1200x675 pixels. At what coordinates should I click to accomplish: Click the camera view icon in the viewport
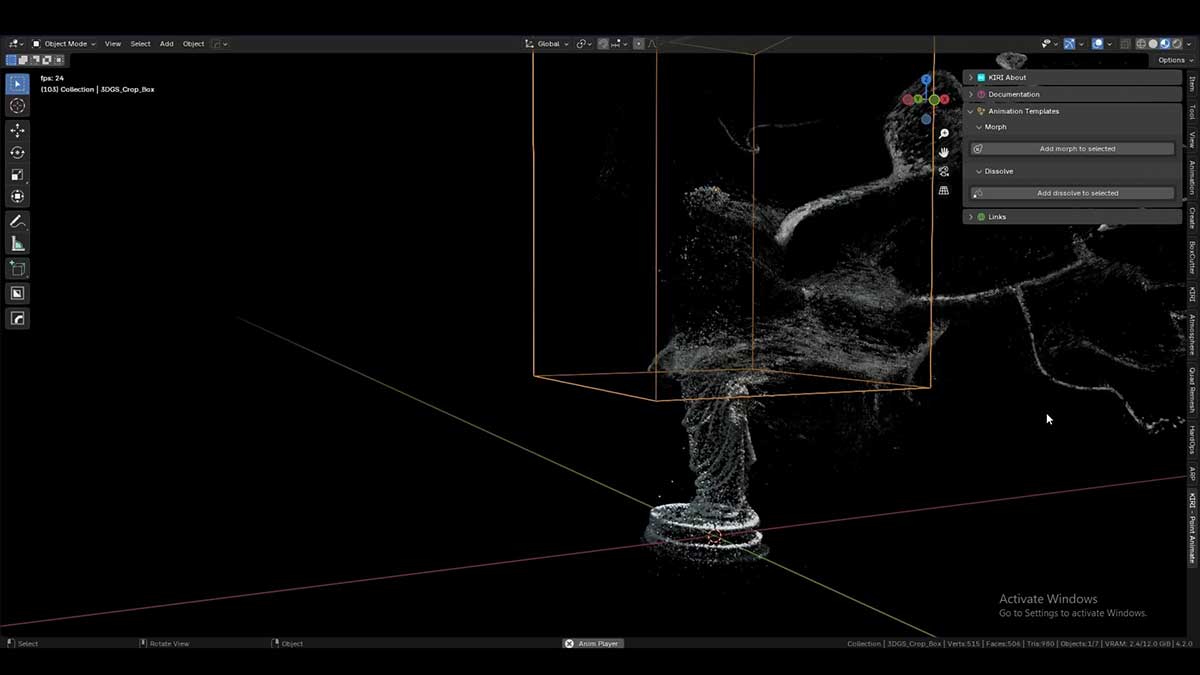(x=943, y=171)
